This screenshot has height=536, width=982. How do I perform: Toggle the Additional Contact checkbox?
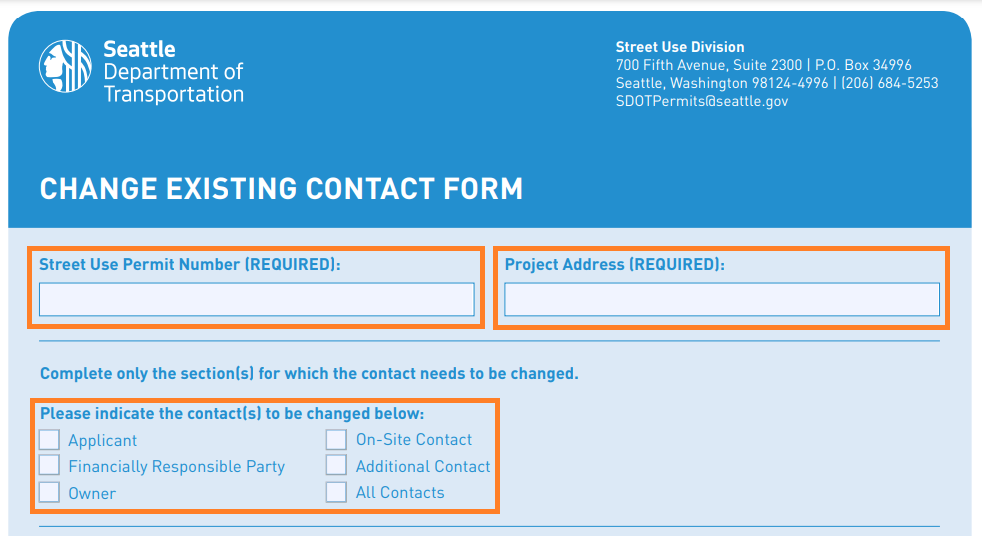click(x=336, y=466)
